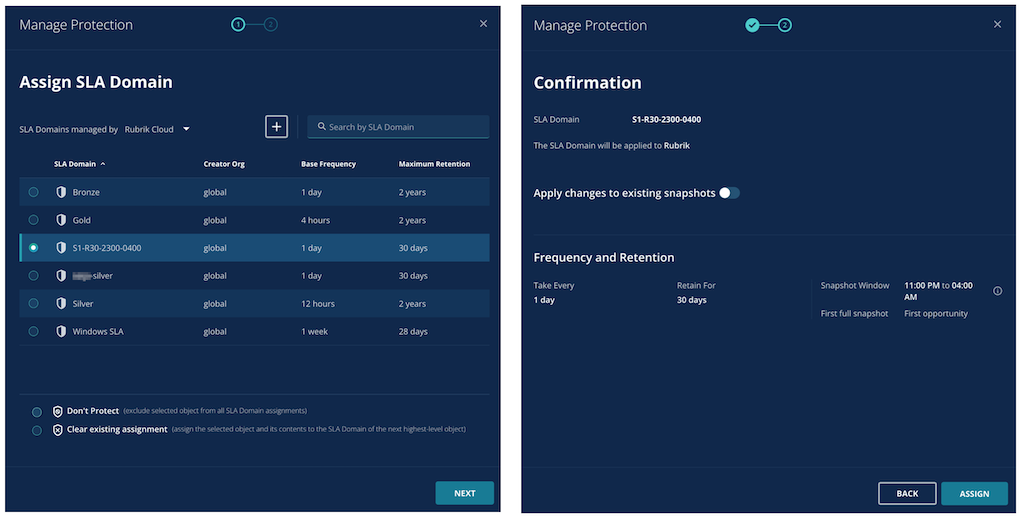Viewport: 1024px width, 522px height.
Task: Select the Gold SLA Domain radio button
Action: (x=33, y=220)
